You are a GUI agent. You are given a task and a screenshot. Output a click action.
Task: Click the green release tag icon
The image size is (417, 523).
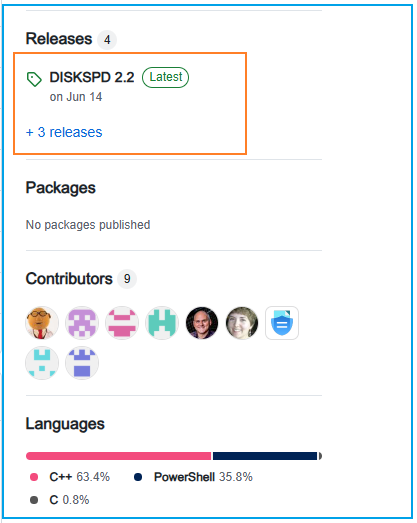click(x=34, y=79)
